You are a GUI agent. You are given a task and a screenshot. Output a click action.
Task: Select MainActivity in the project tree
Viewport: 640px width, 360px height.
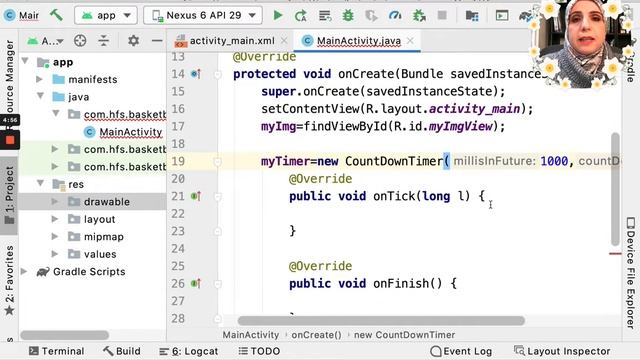[x=131, y=132]
